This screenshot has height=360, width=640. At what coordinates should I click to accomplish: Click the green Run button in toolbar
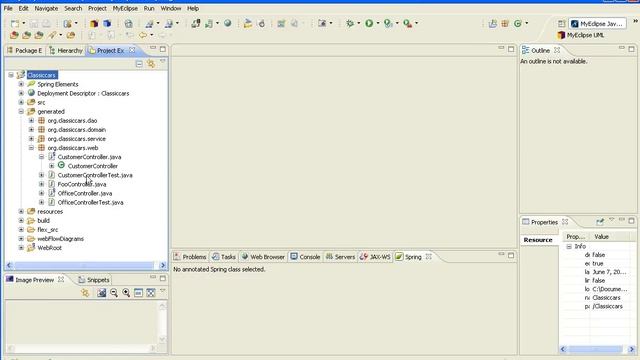369,23
